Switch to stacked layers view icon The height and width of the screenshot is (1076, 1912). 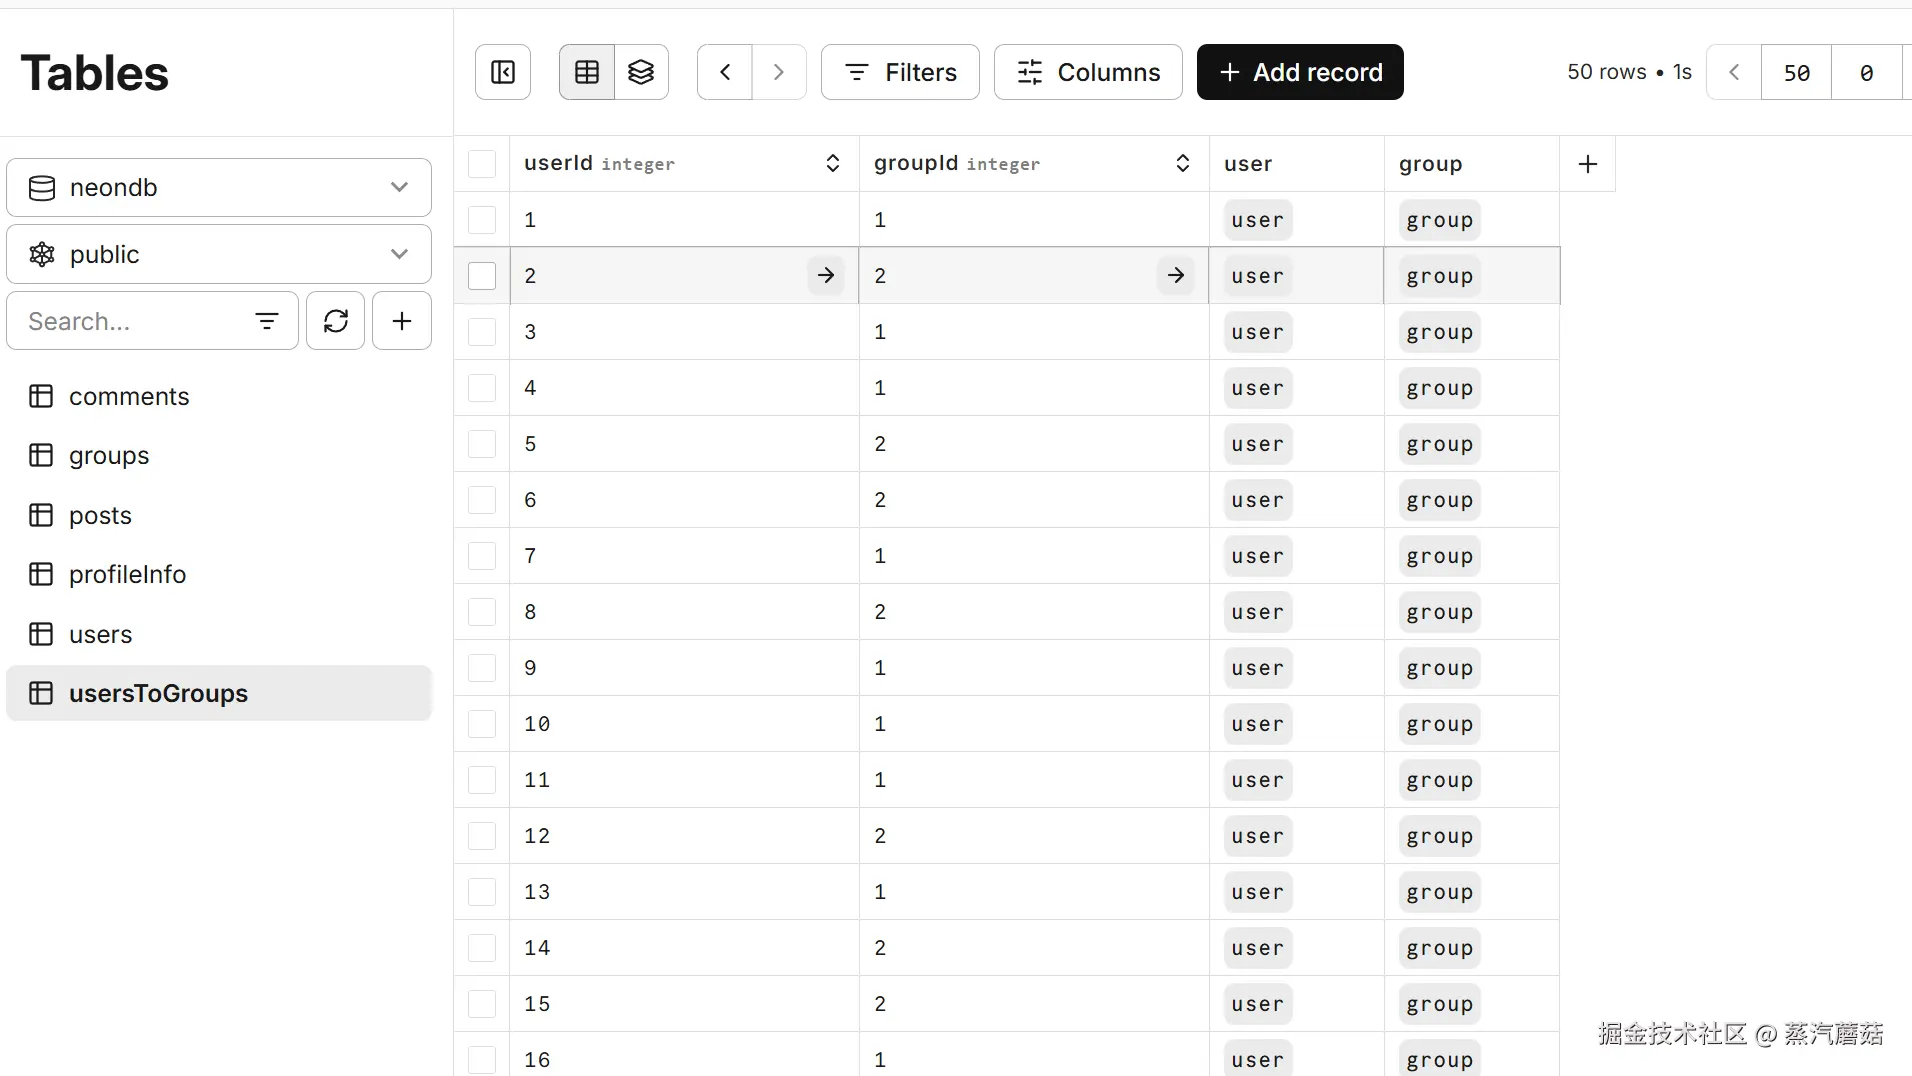coord(641,72)
